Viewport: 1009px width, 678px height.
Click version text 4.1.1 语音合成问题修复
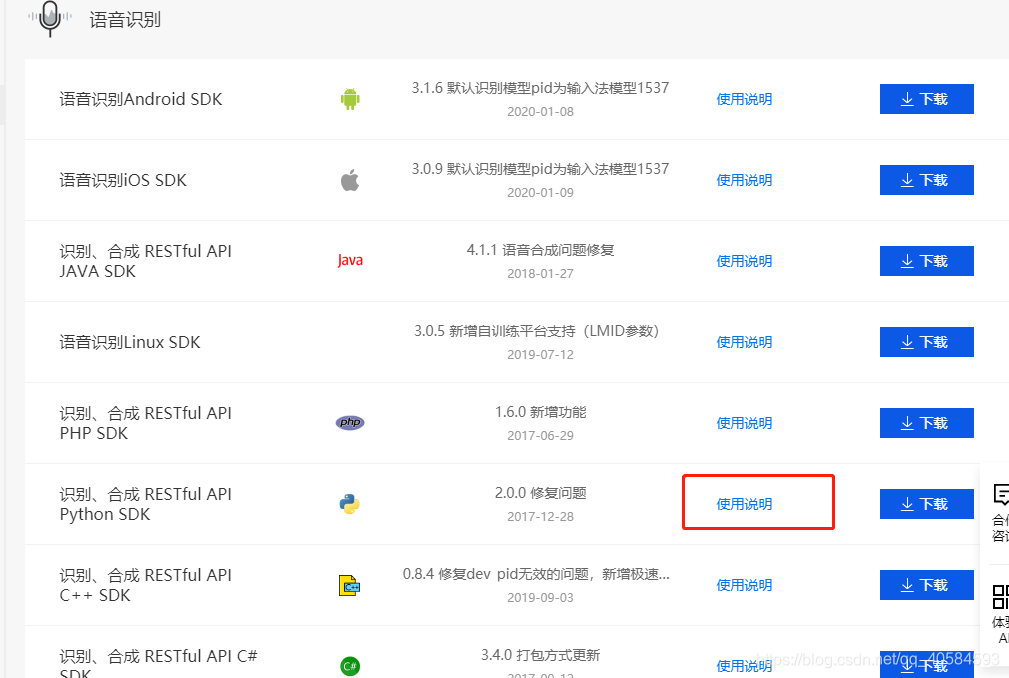pos(541,250)
